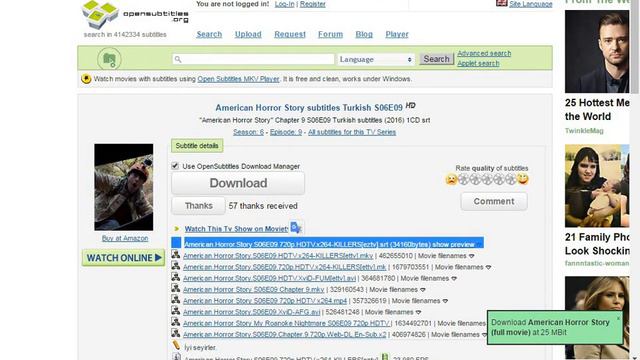Viewport: 640px width, 360px height.
Task: Expand Movie filenames for the 462655010 row
Action: point(471,256)
